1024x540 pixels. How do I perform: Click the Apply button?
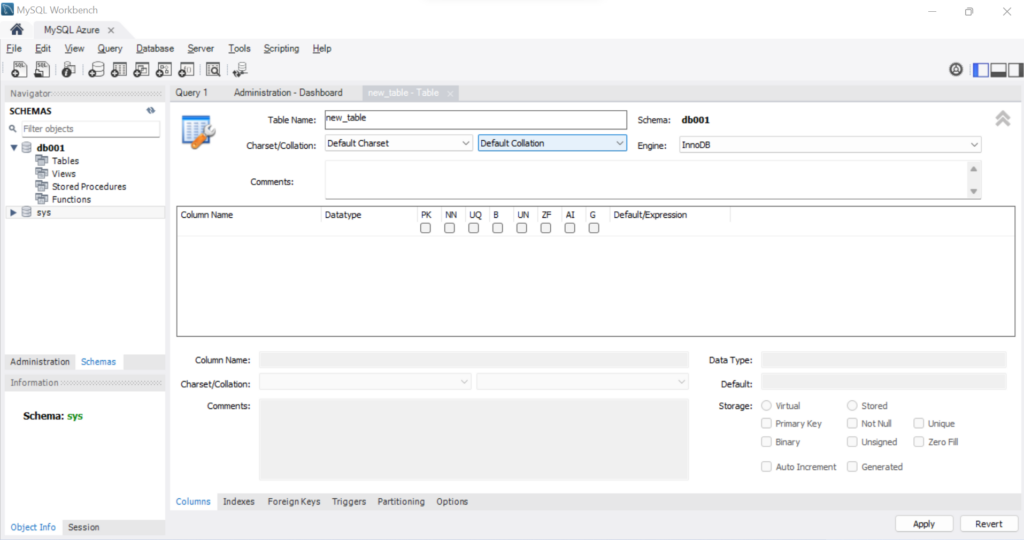923,524
